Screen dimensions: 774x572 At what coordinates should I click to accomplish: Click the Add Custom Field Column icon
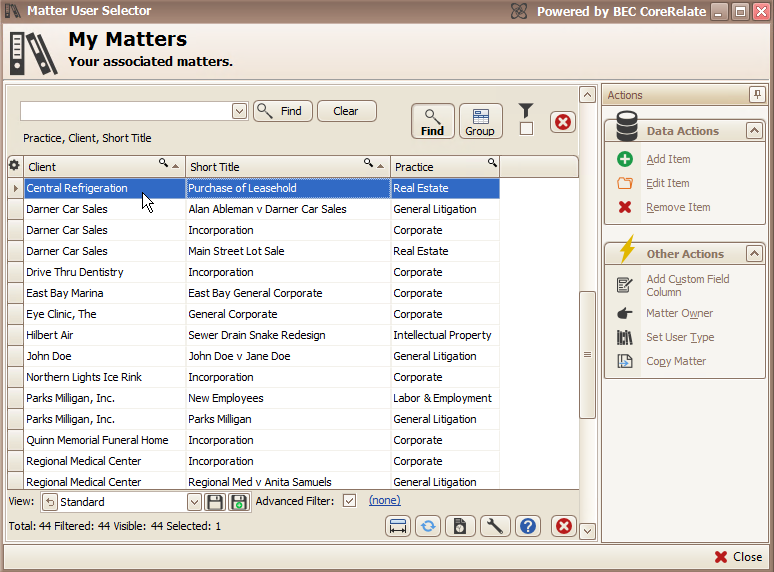pos(625,285)
